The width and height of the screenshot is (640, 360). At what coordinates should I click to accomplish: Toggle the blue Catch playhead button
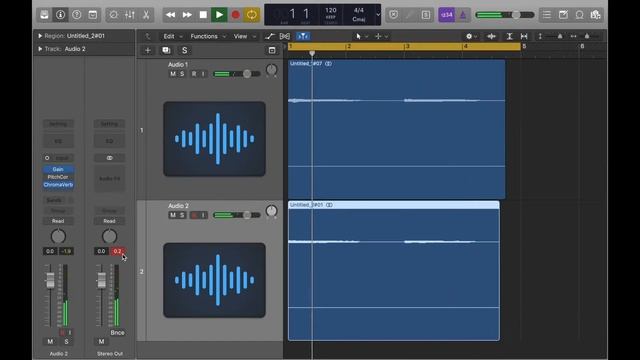coord(303,36)
